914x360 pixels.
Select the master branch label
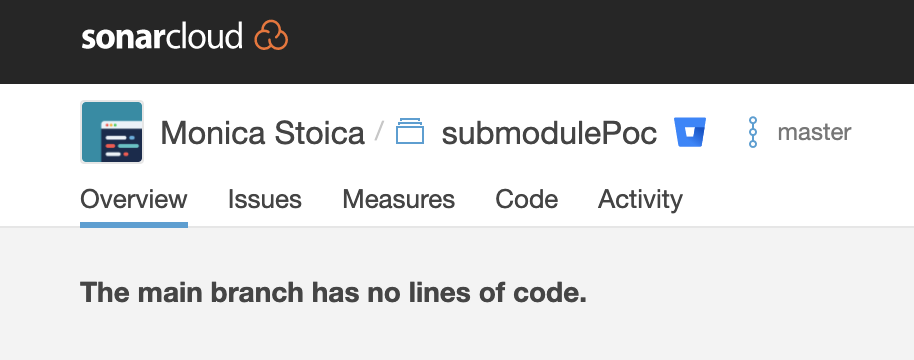[x=814, y=132]
